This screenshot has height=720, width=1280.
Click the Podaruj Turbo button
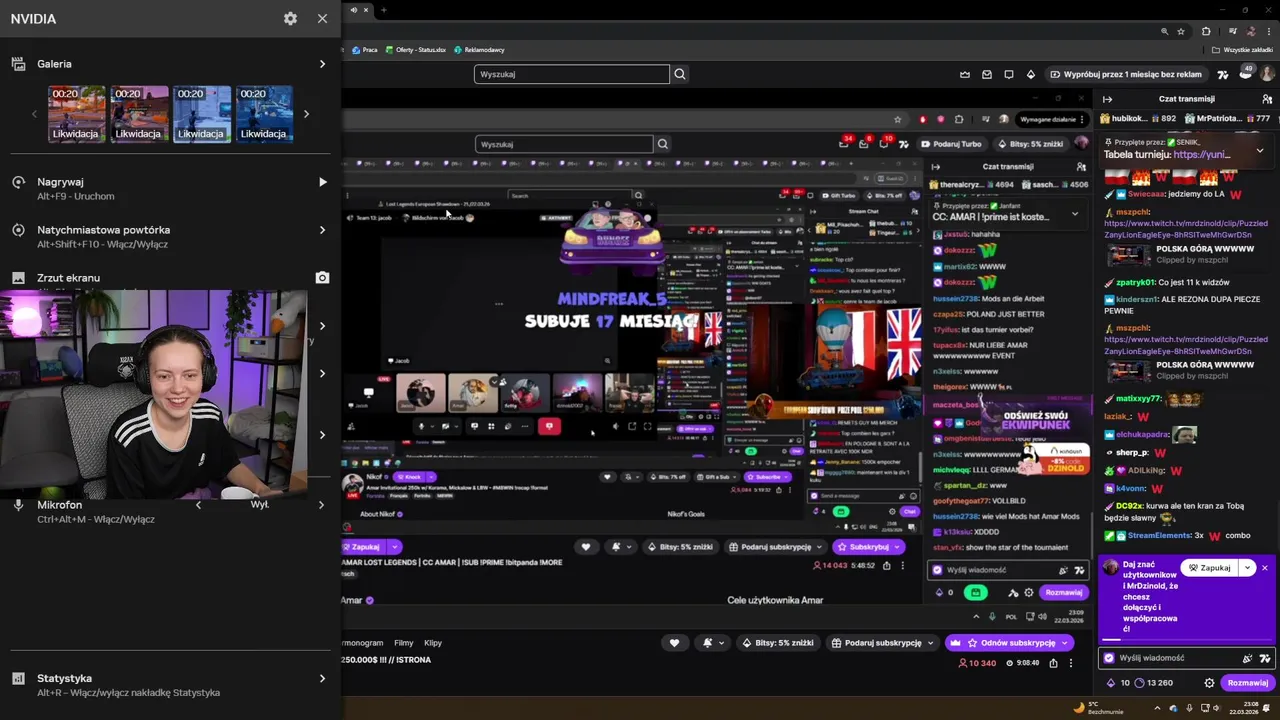click(951, 144)
